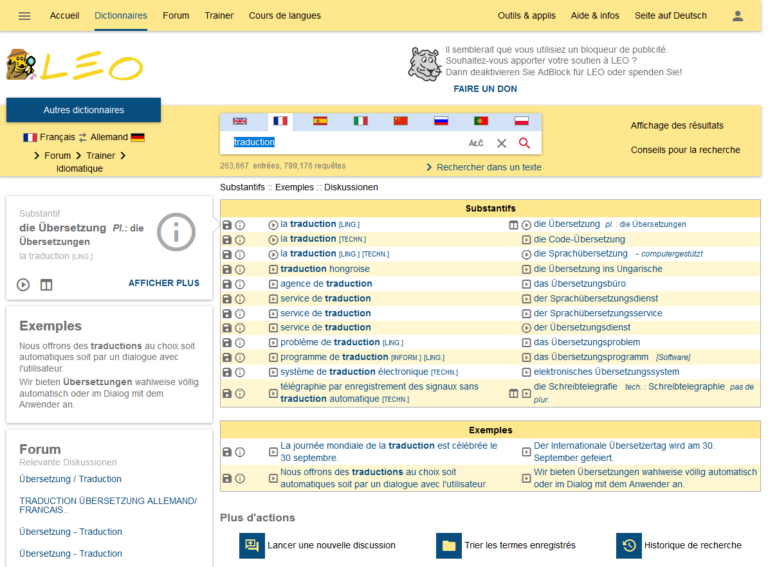768x567 pixels.
Task: Show info for 'la traduction [TECHN.]' entry
Action: pos(240,240)
